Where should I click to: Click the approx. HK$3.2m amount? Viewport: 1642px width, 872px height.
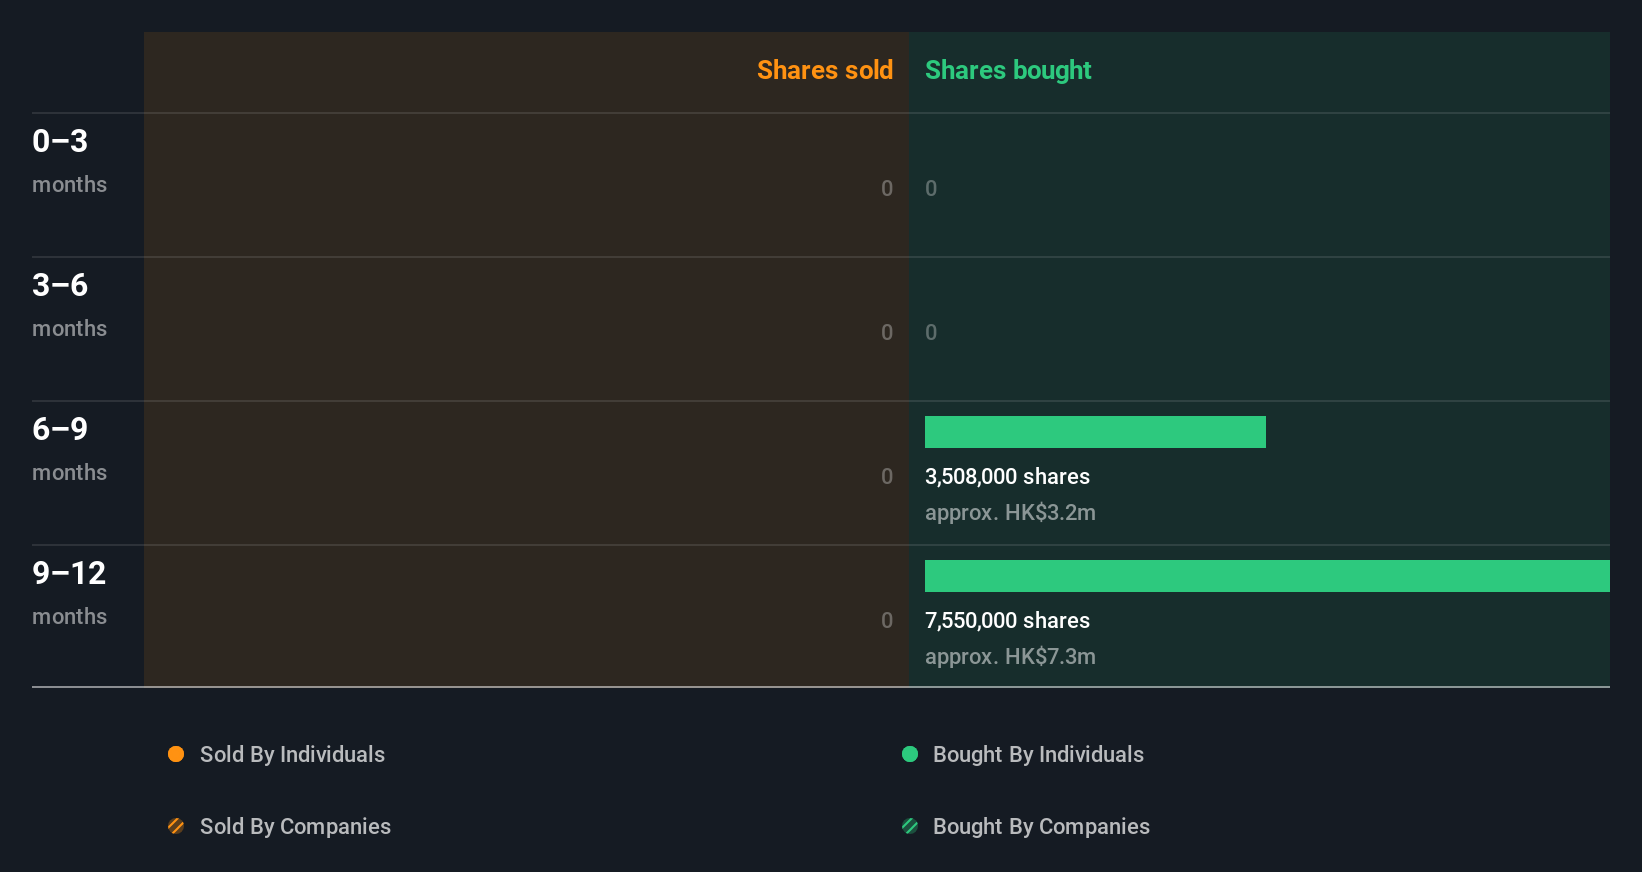1010,513
